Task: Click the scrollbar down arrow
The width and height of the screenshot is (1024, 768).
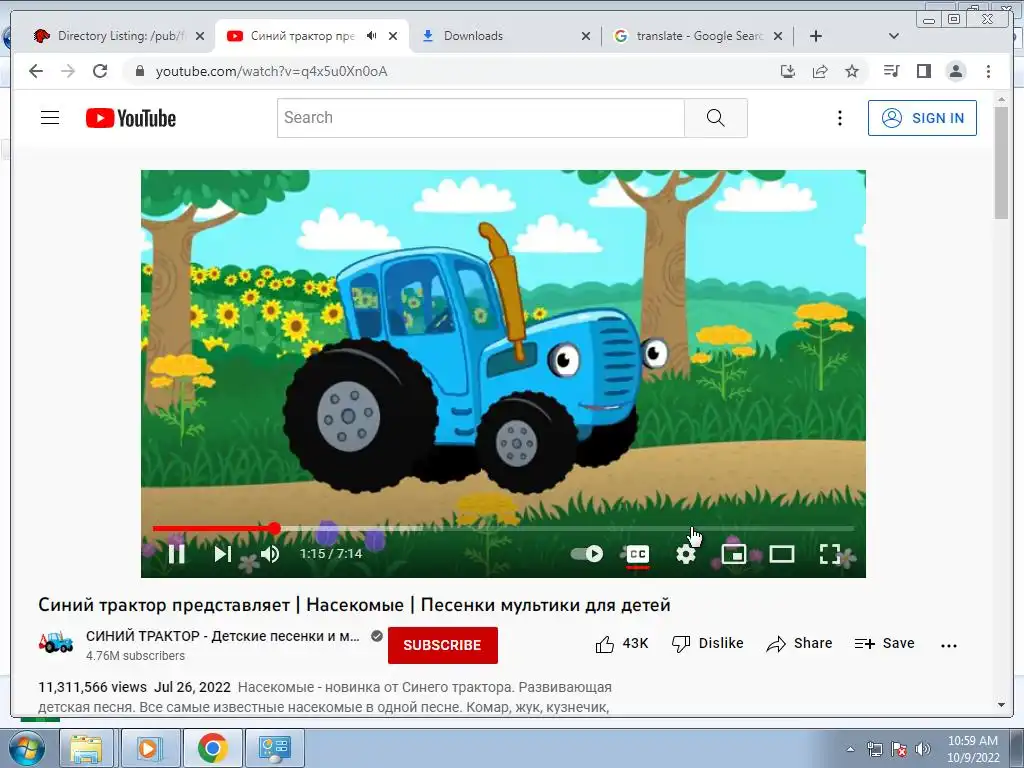Action: coord(1001,705)
